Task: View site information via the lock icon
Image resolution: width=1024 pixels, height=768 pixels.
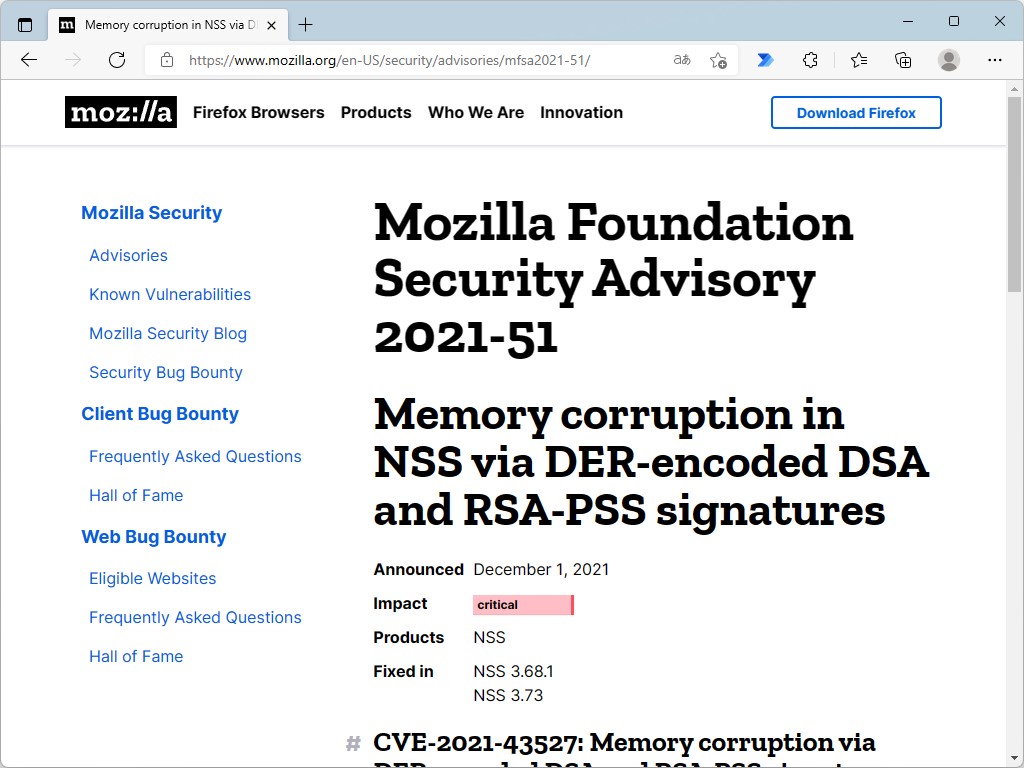Action: (x=166, y=60)
